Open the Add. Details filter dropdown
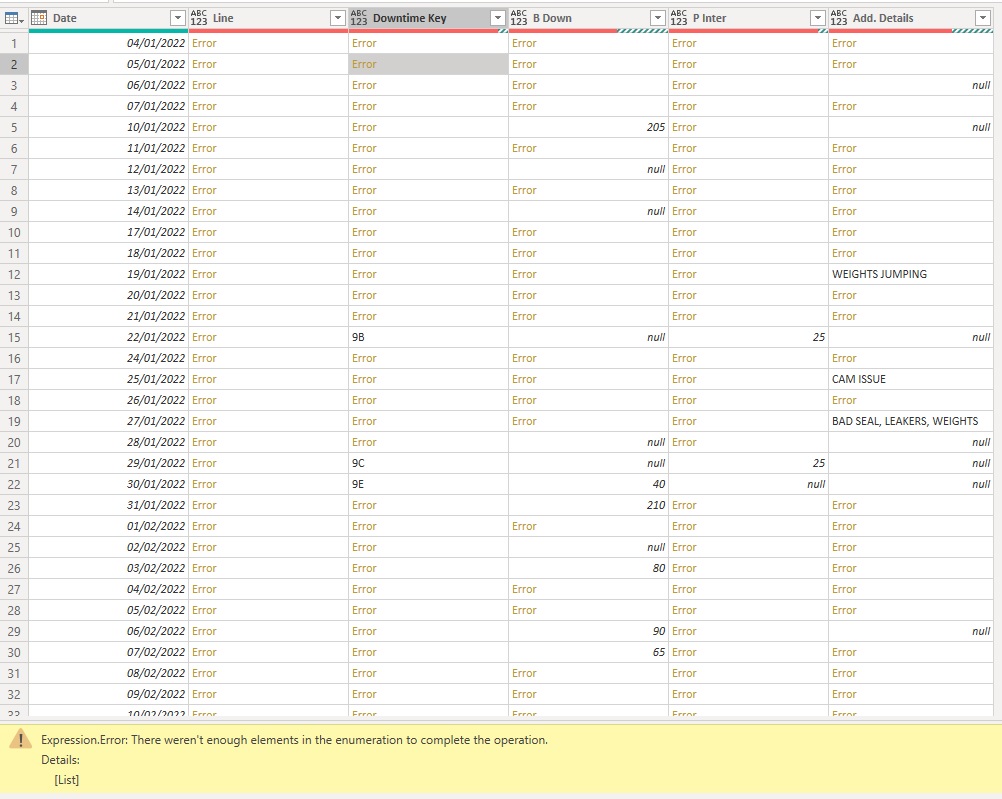Viewport: 1002px width, 799px height. (983, 18)
